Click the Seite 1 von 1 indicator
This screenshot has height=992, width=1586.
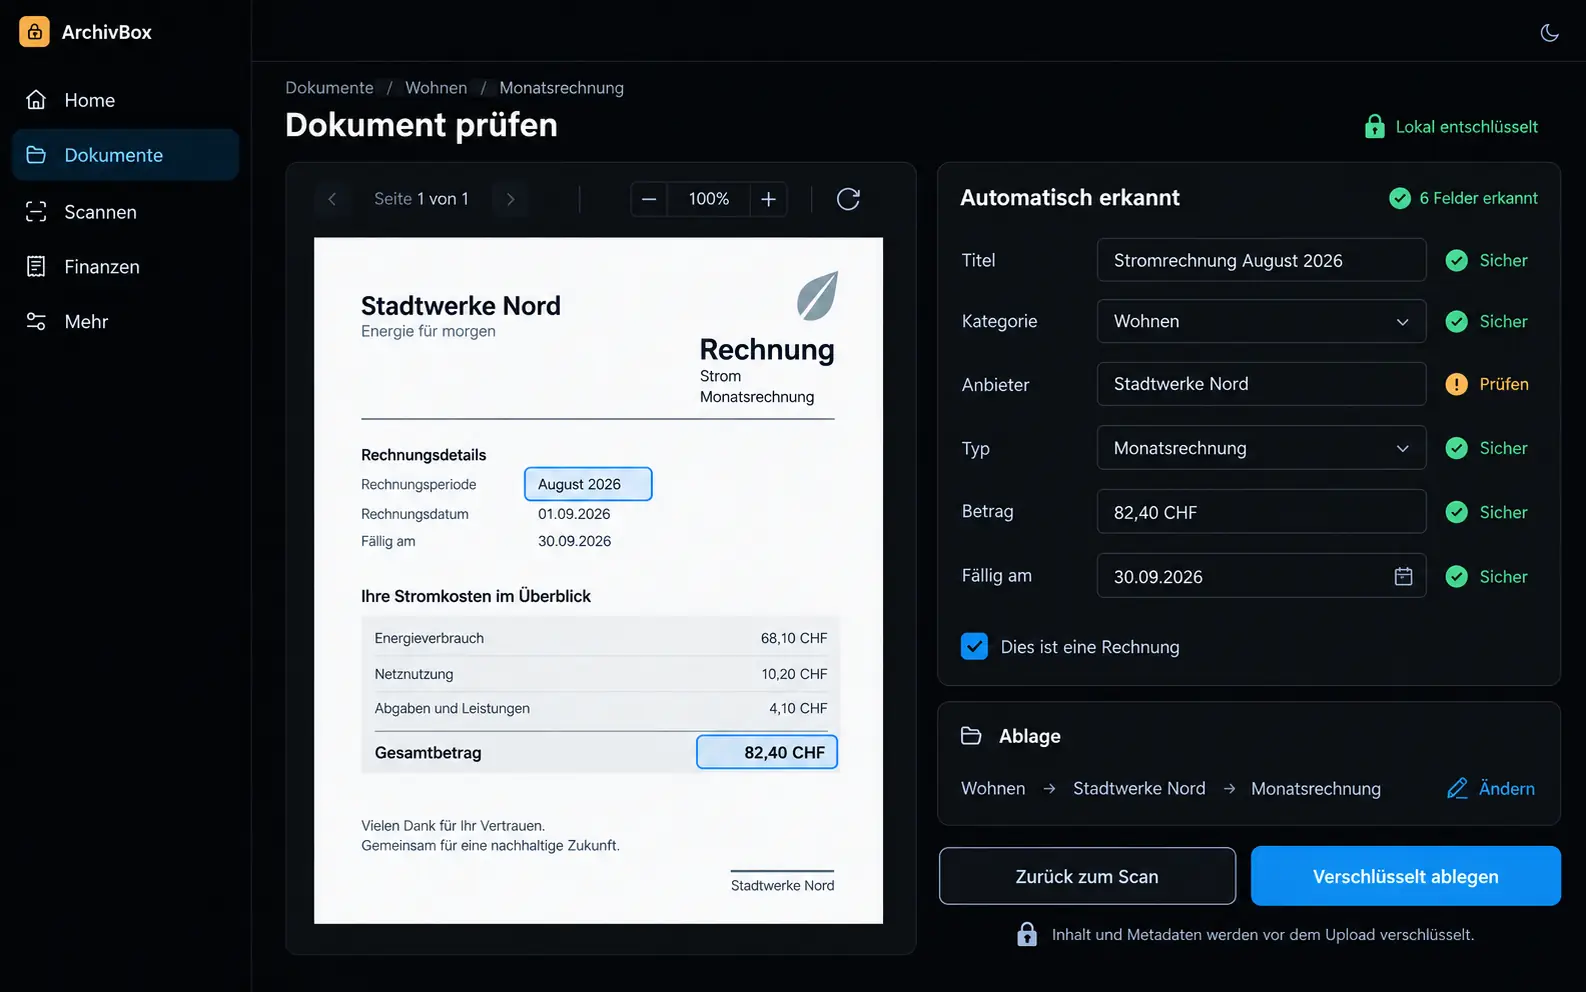(421, 199)
